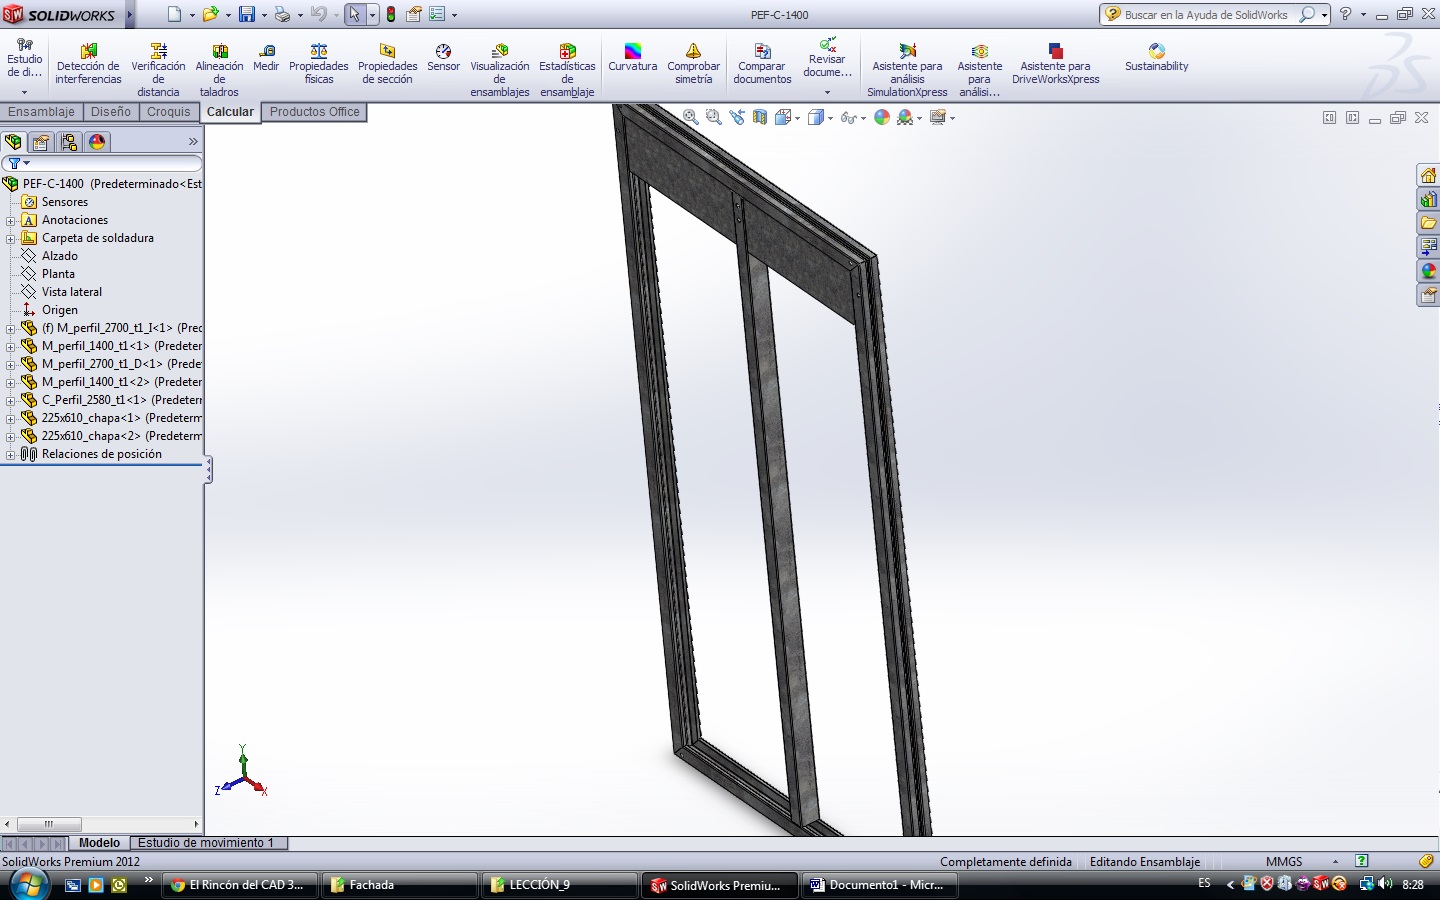Click the New document icon

point(174,14)
